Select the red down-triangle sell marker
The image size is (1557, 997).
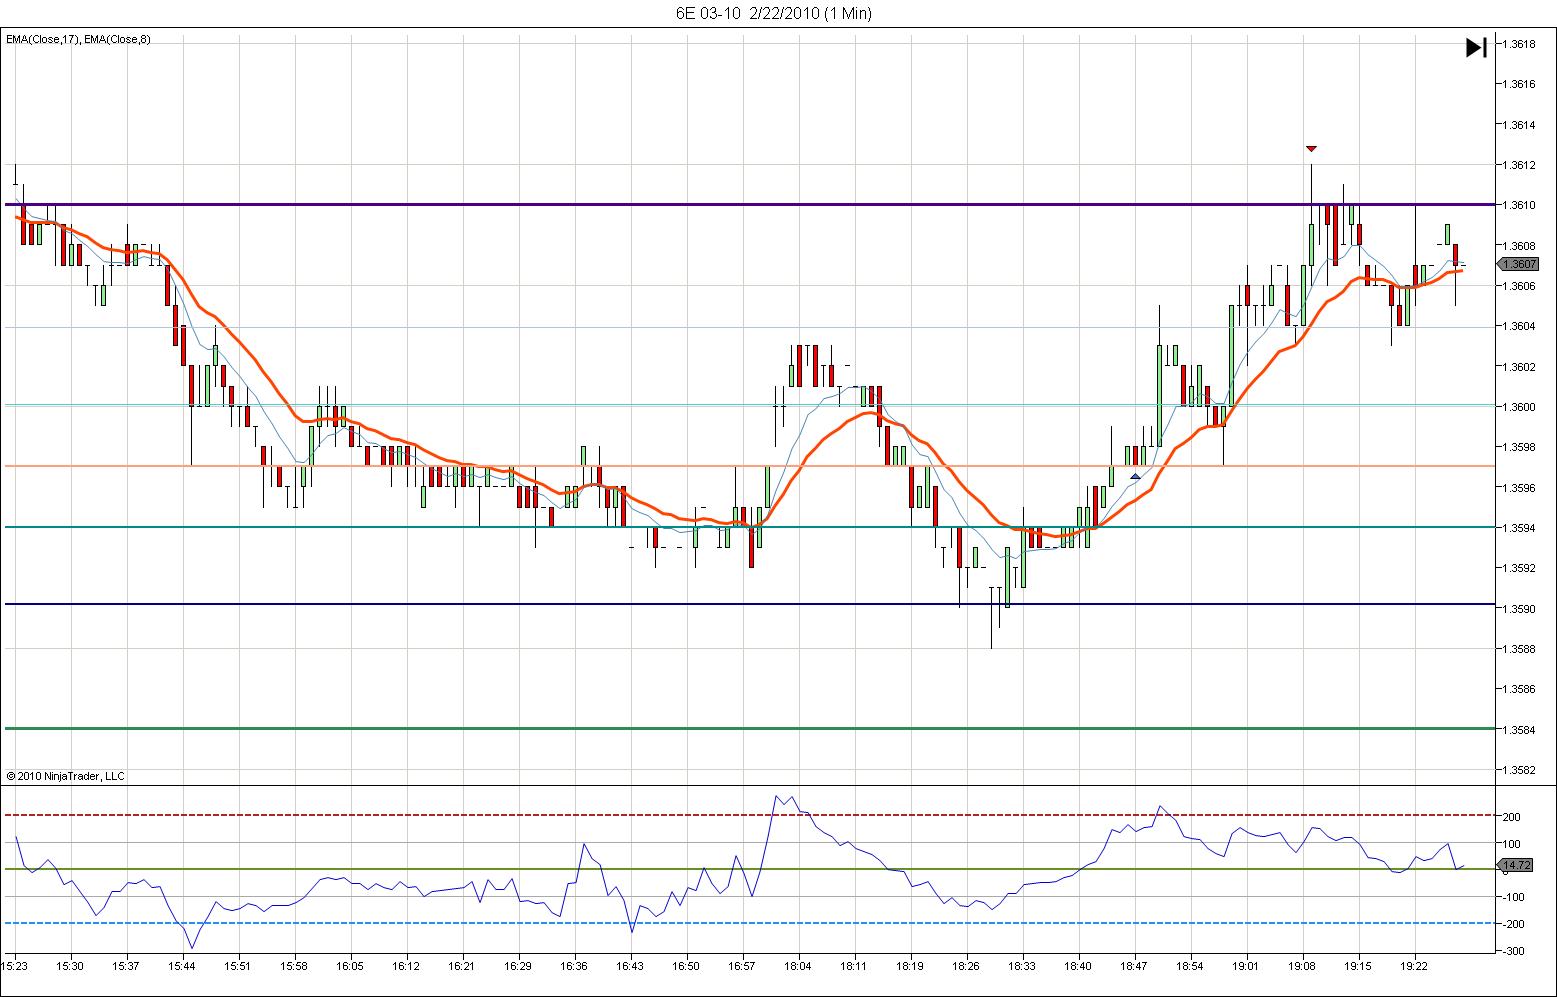1311,149
